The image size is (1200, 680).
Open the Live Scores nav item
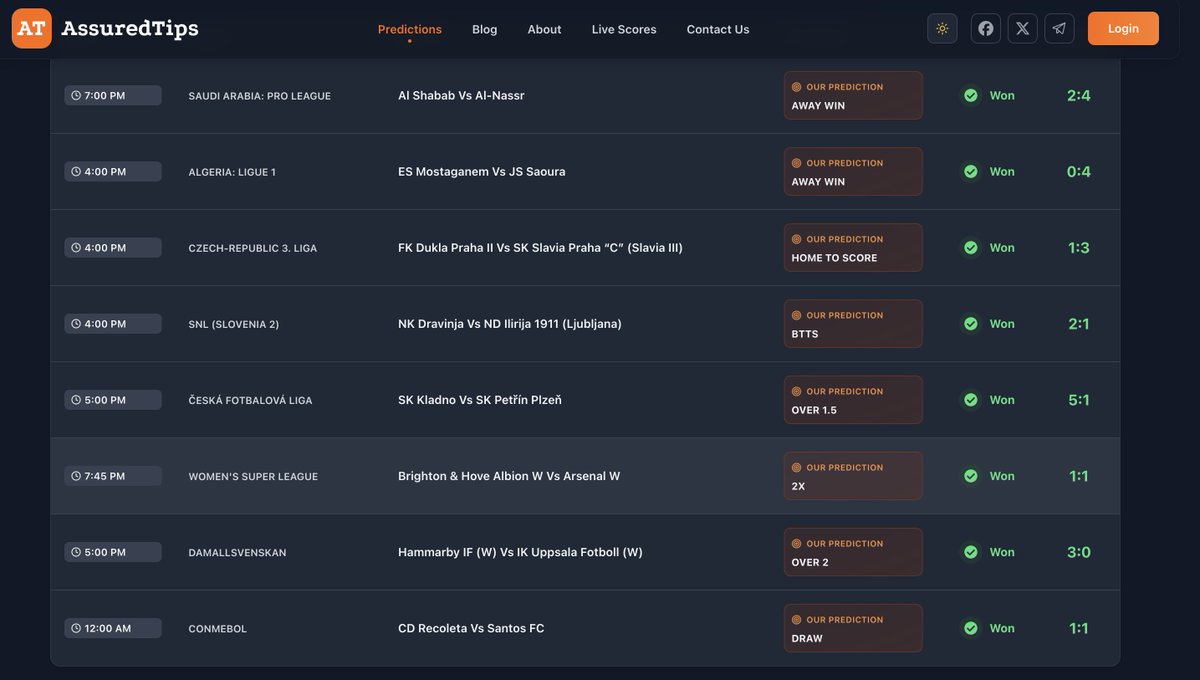pyautogui.click(x=624, y=29)
